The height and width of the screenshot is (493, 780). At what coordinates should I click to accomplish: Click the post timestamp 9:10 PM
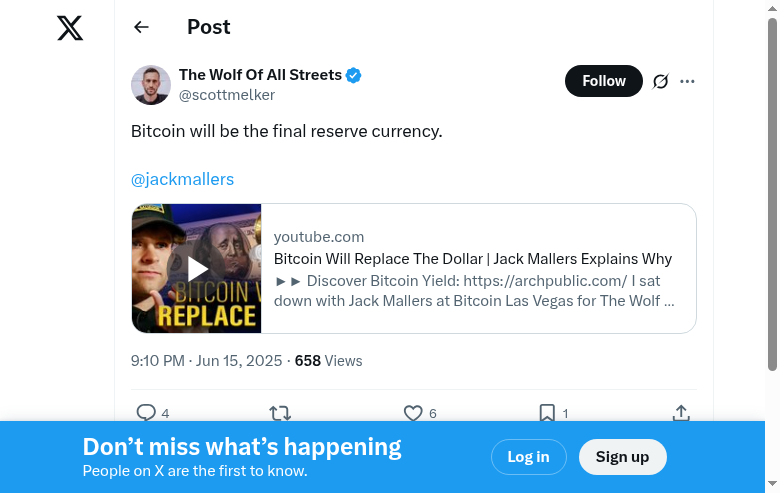point(158,360)
